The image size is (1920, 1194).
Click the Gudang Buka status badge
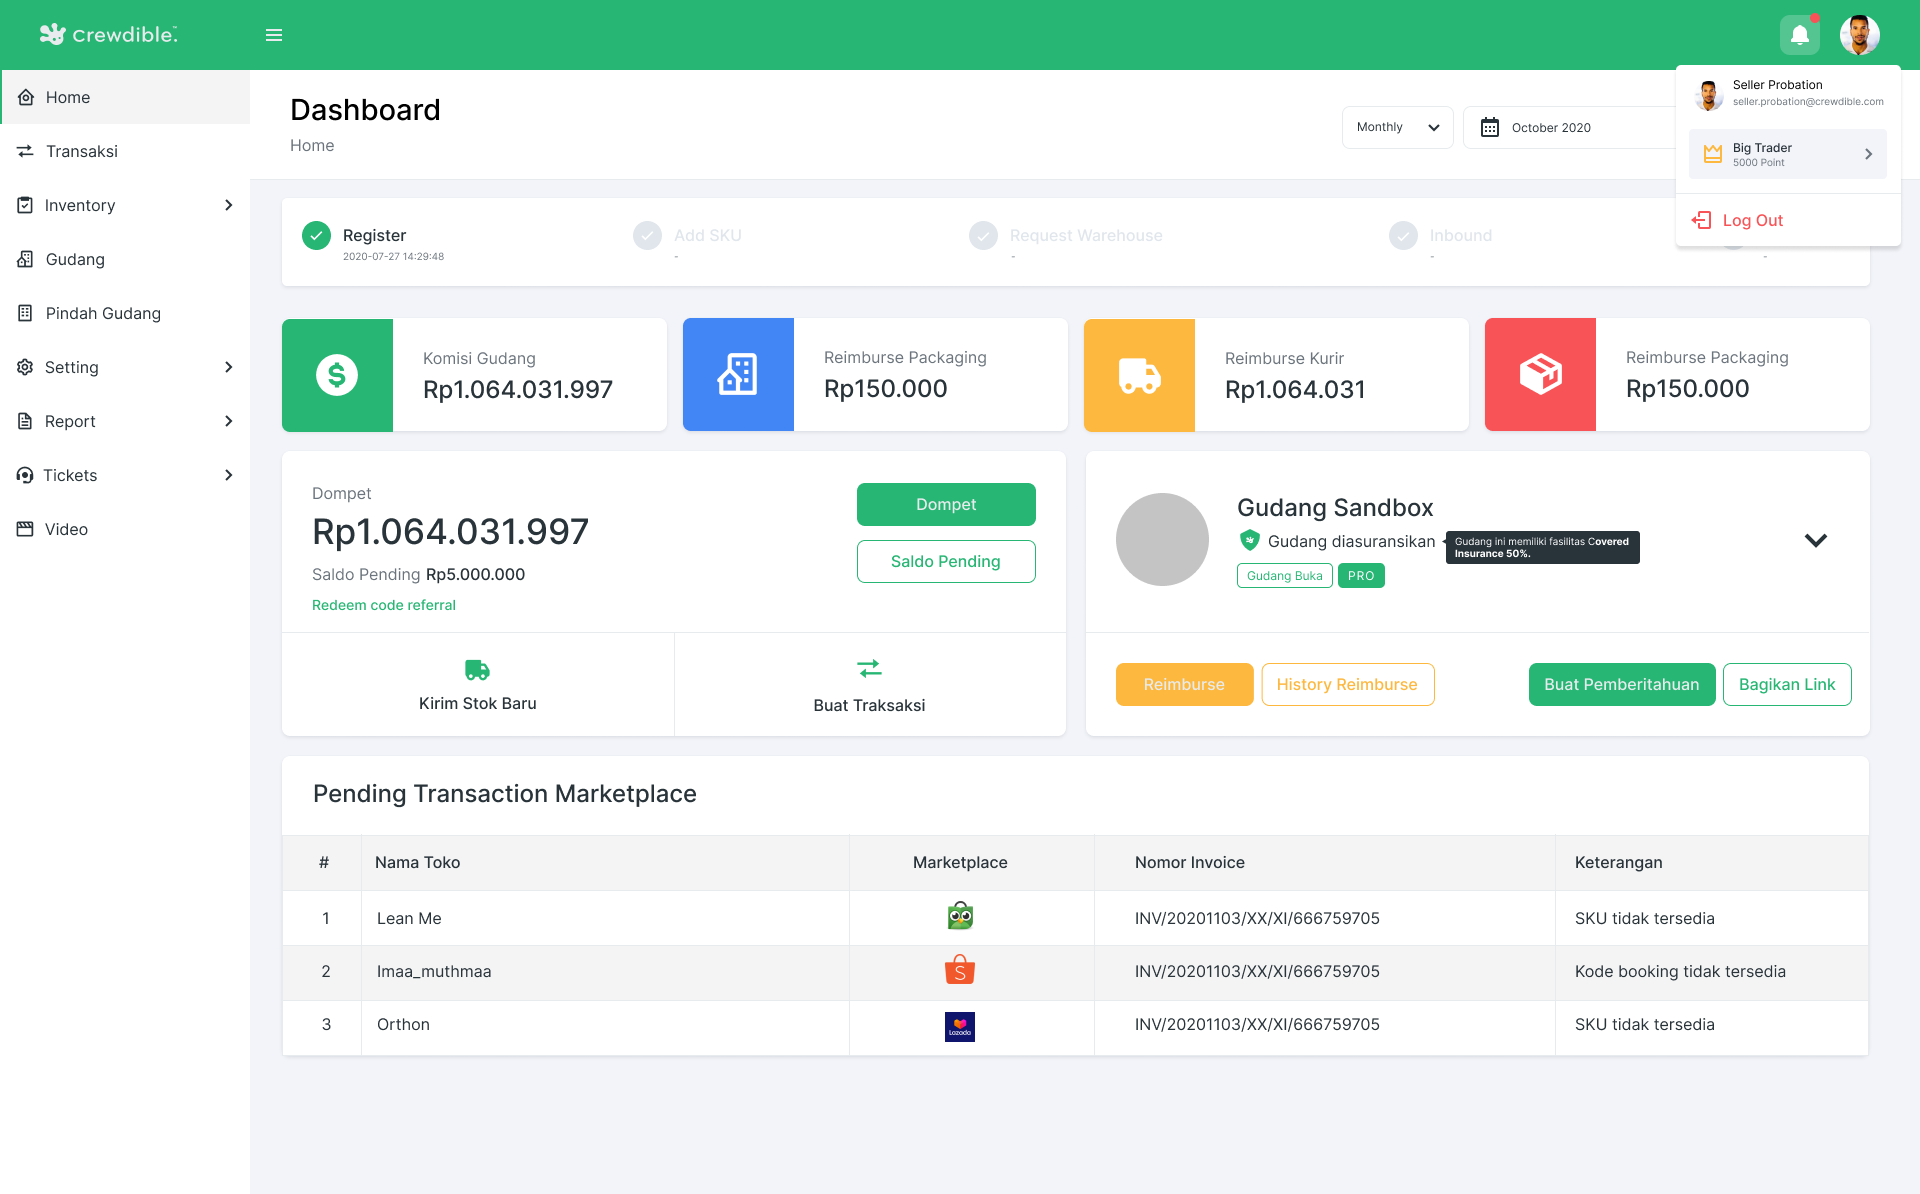tap(1284, 575)
